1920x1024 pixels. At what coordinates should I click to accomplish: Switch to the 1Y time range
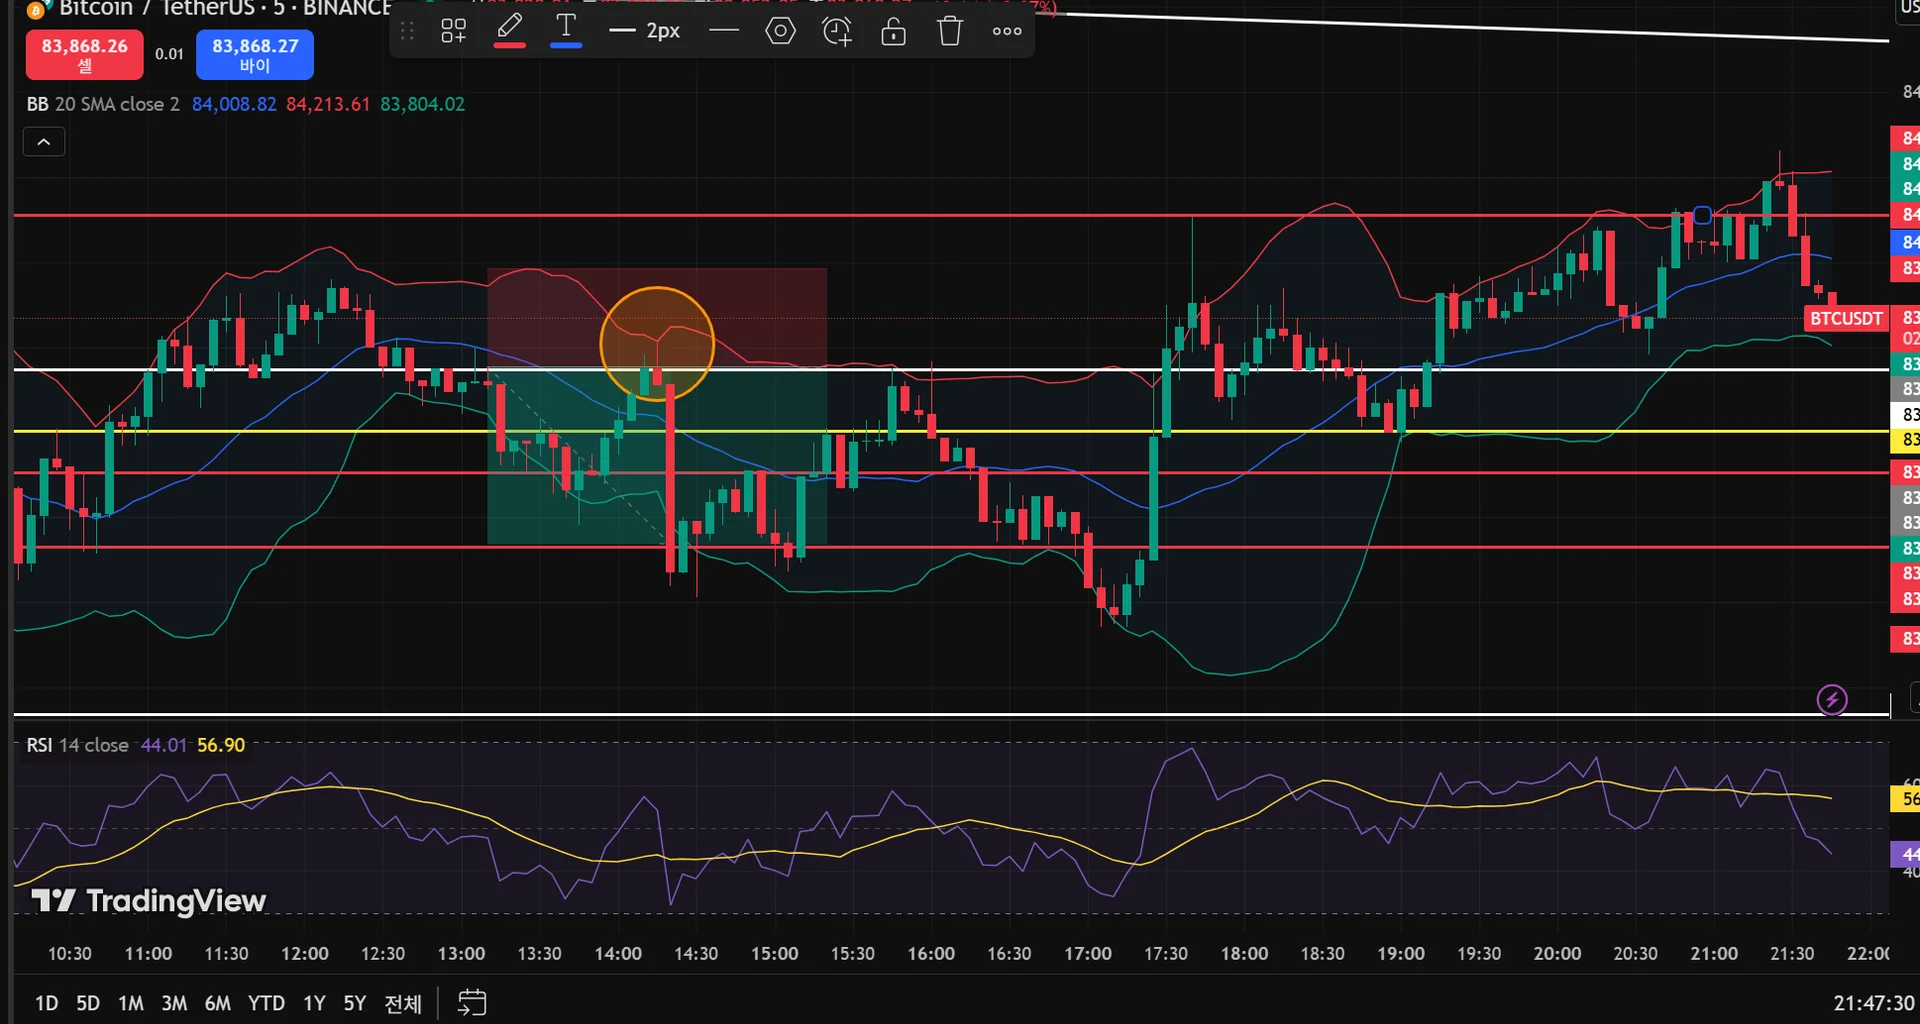[x=314, y=1003]
